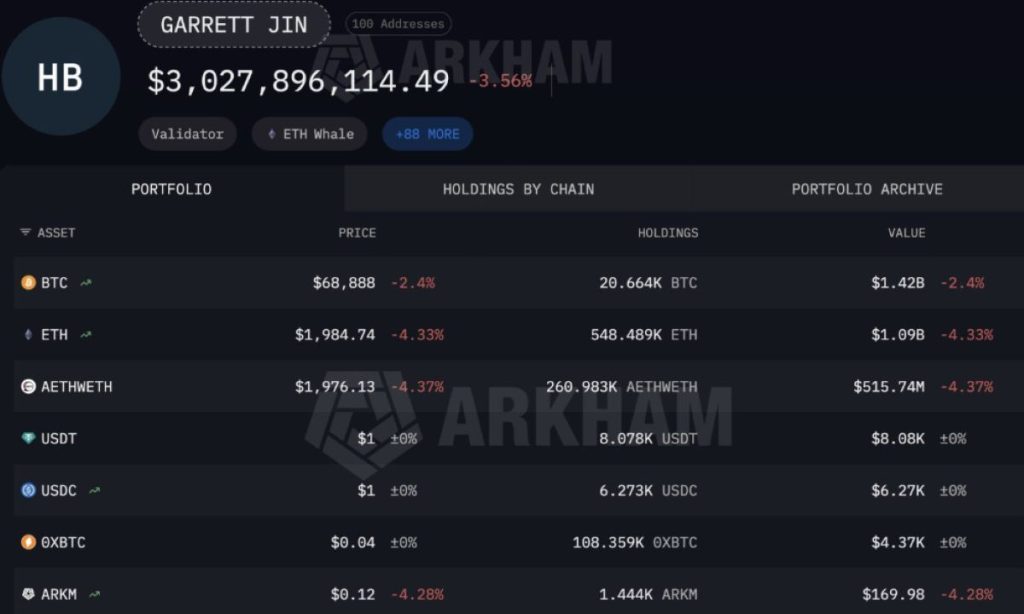
Task: Click the Bitcoin coin icon in BTC row
Action: coord(28,283)
